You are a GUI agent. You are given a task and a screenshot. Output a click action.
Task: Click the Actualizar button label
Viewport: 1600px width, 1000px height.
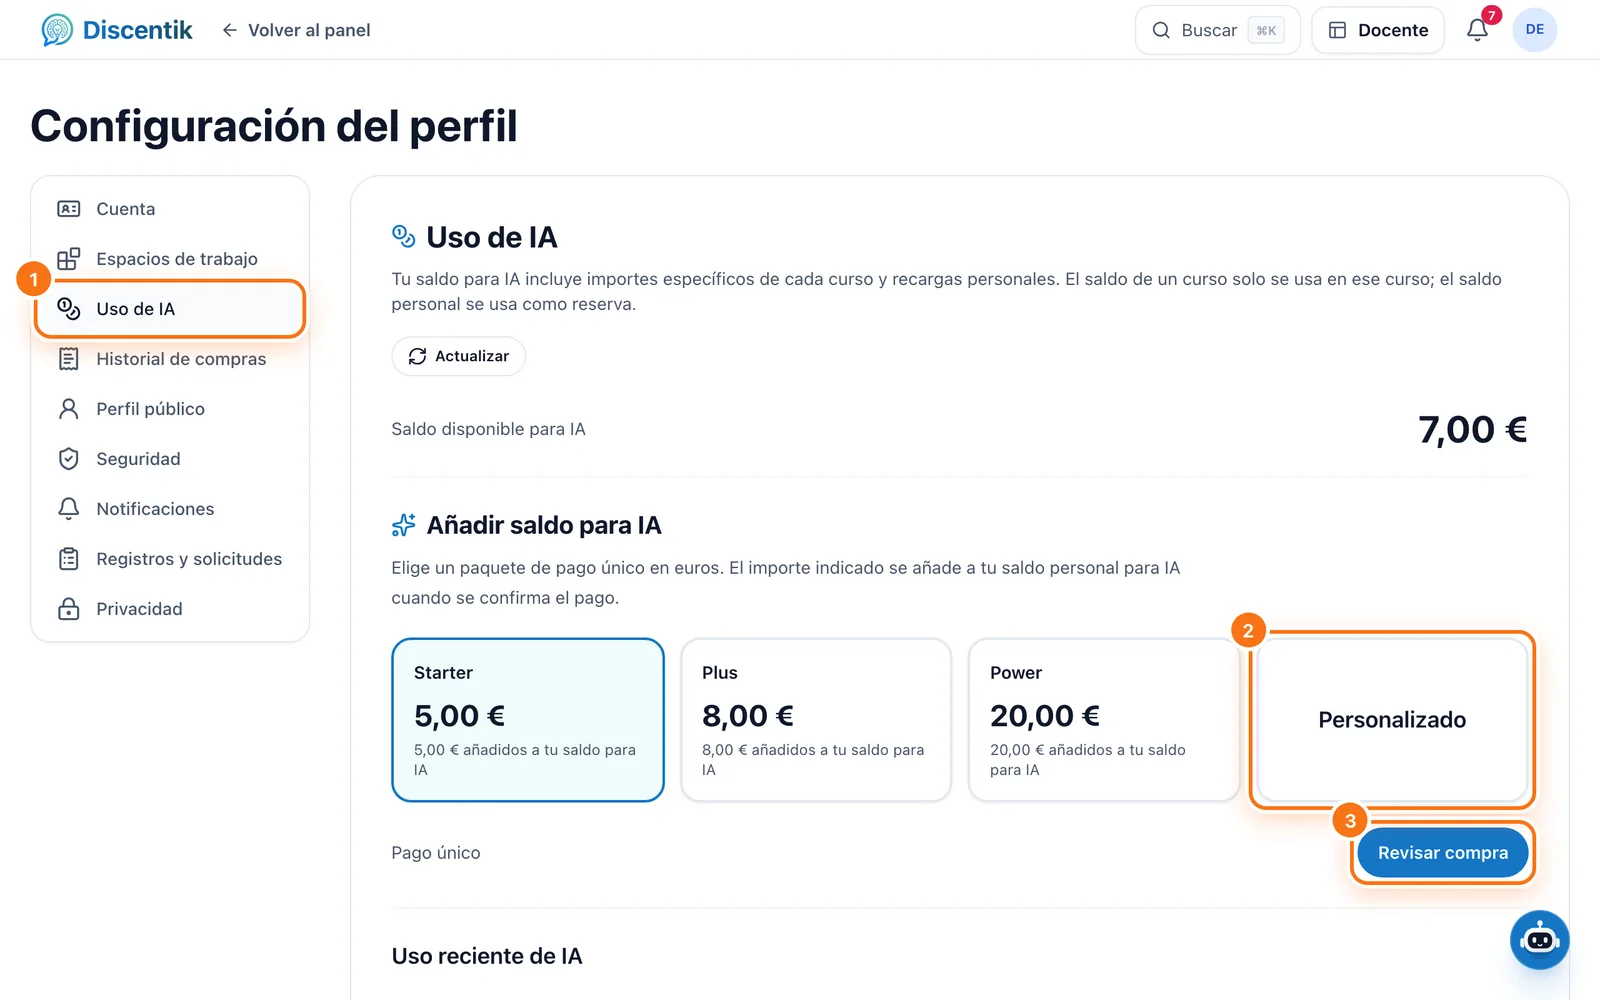click(x=472, y=356)
